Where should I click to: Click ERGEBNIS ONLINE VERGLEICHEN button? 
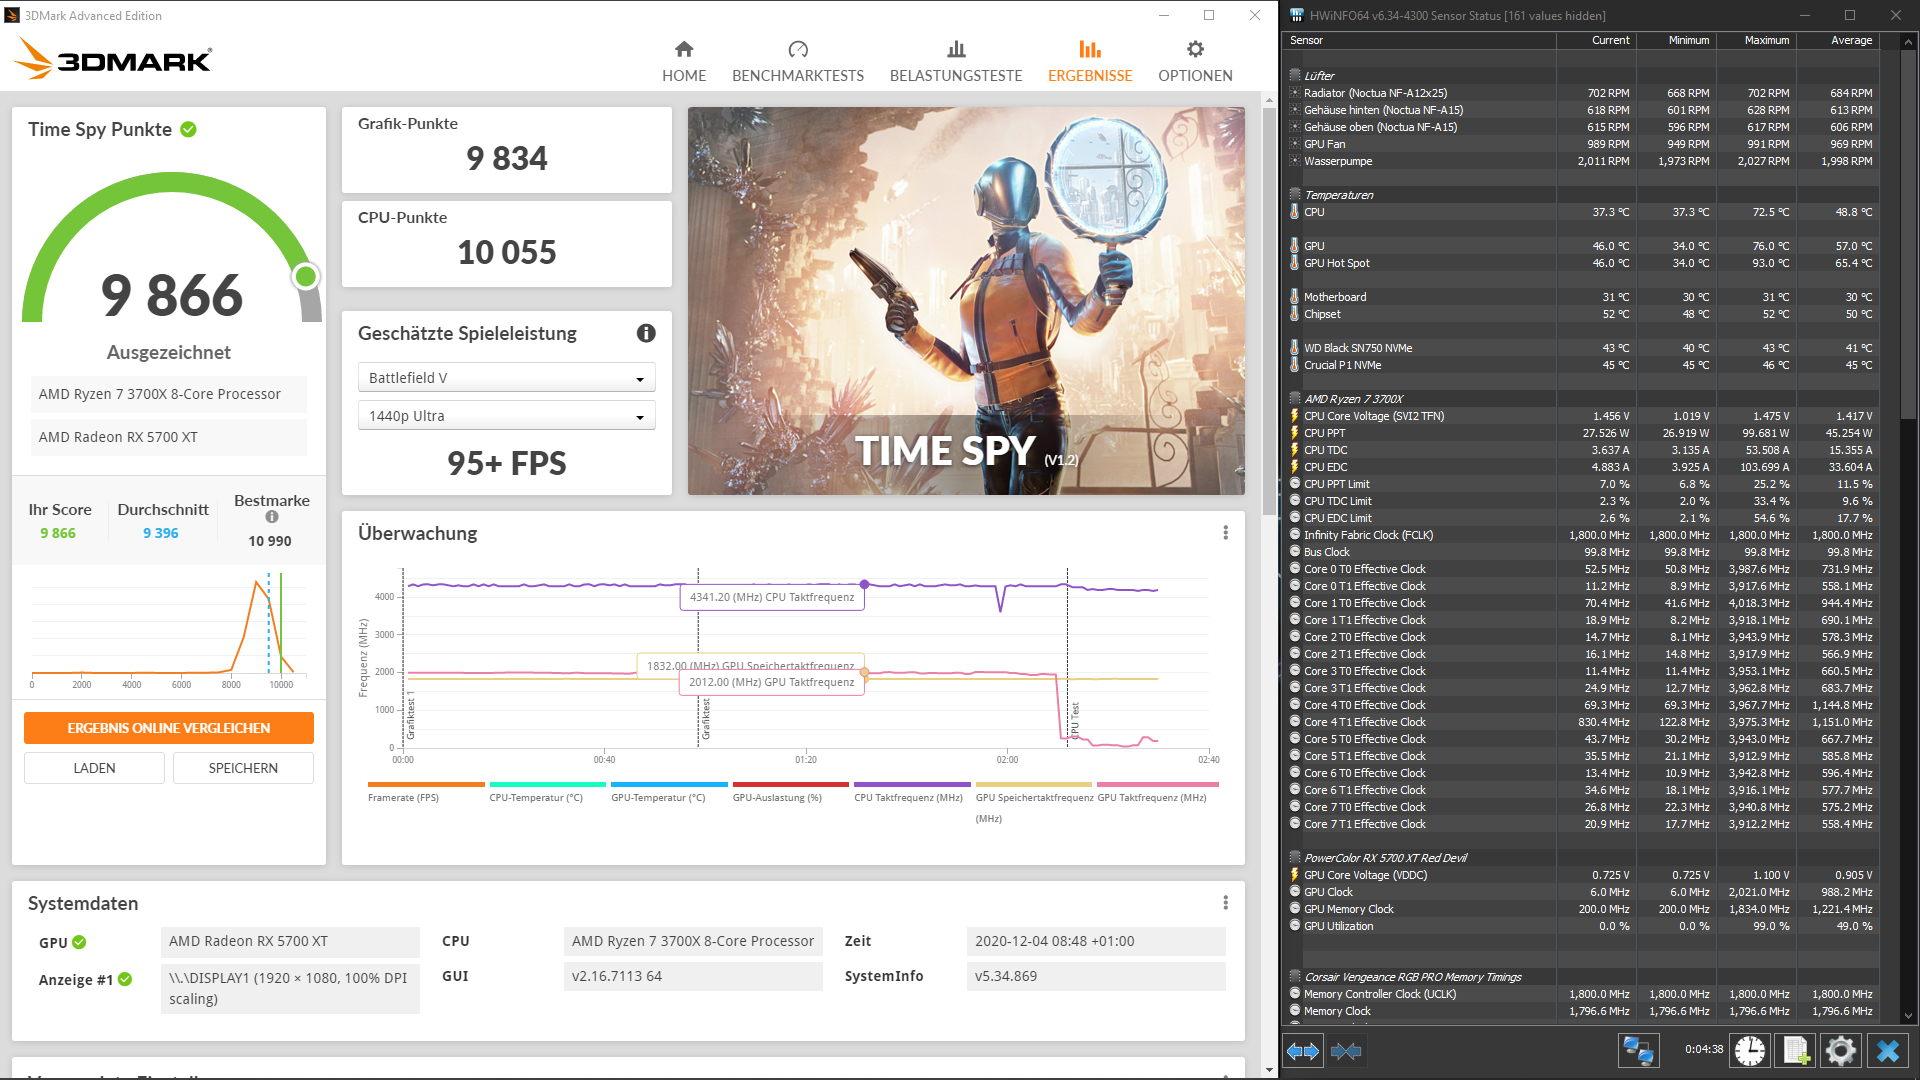(169, 728)
